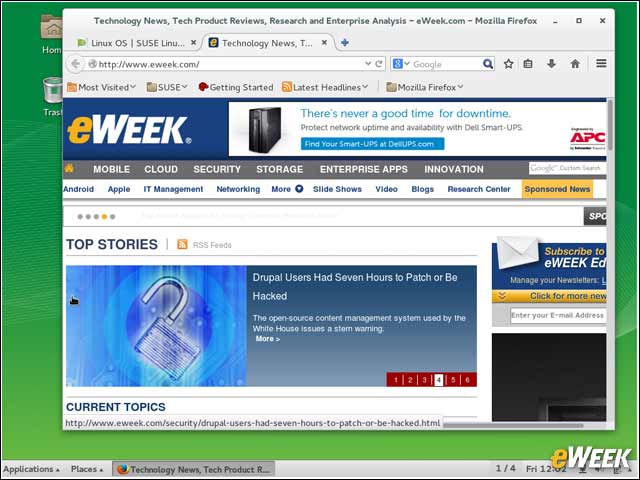Viewport: 640px width, 480px height.
Task: Reload the page with the refresh icon
Action: [379, 64]
